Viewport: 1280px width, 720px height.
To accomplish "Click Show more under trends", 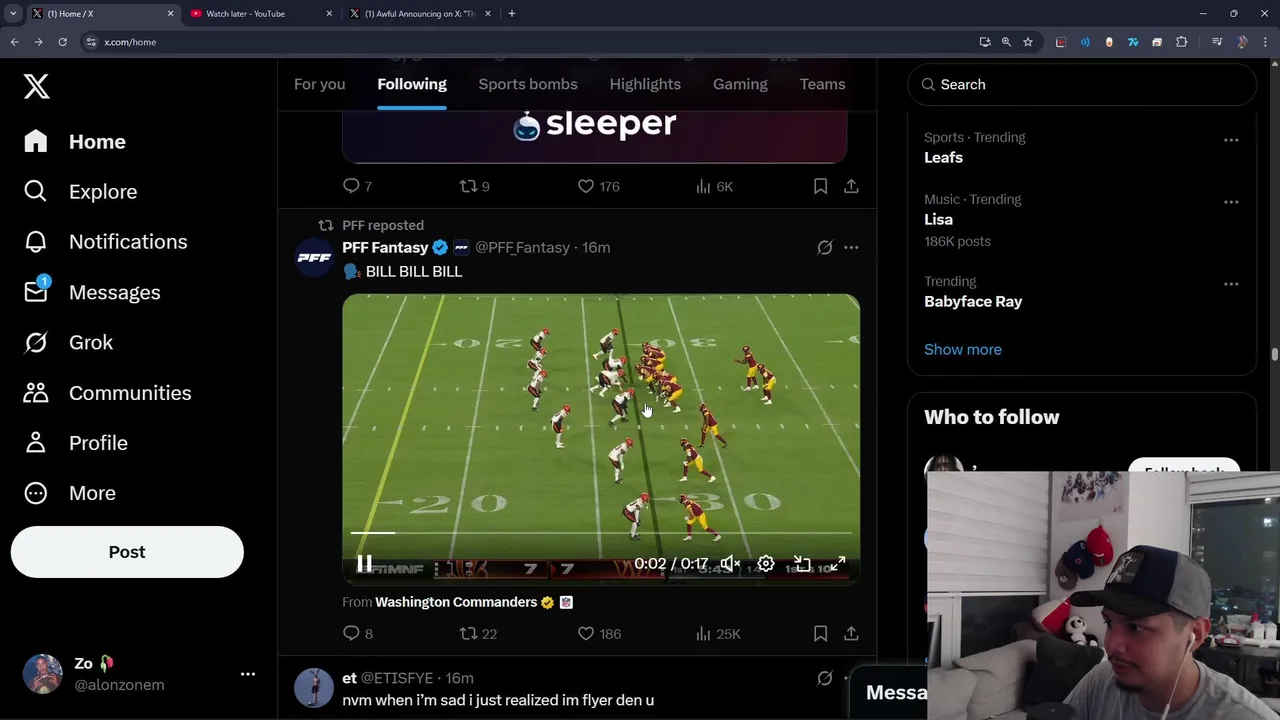I will point(963,350).
